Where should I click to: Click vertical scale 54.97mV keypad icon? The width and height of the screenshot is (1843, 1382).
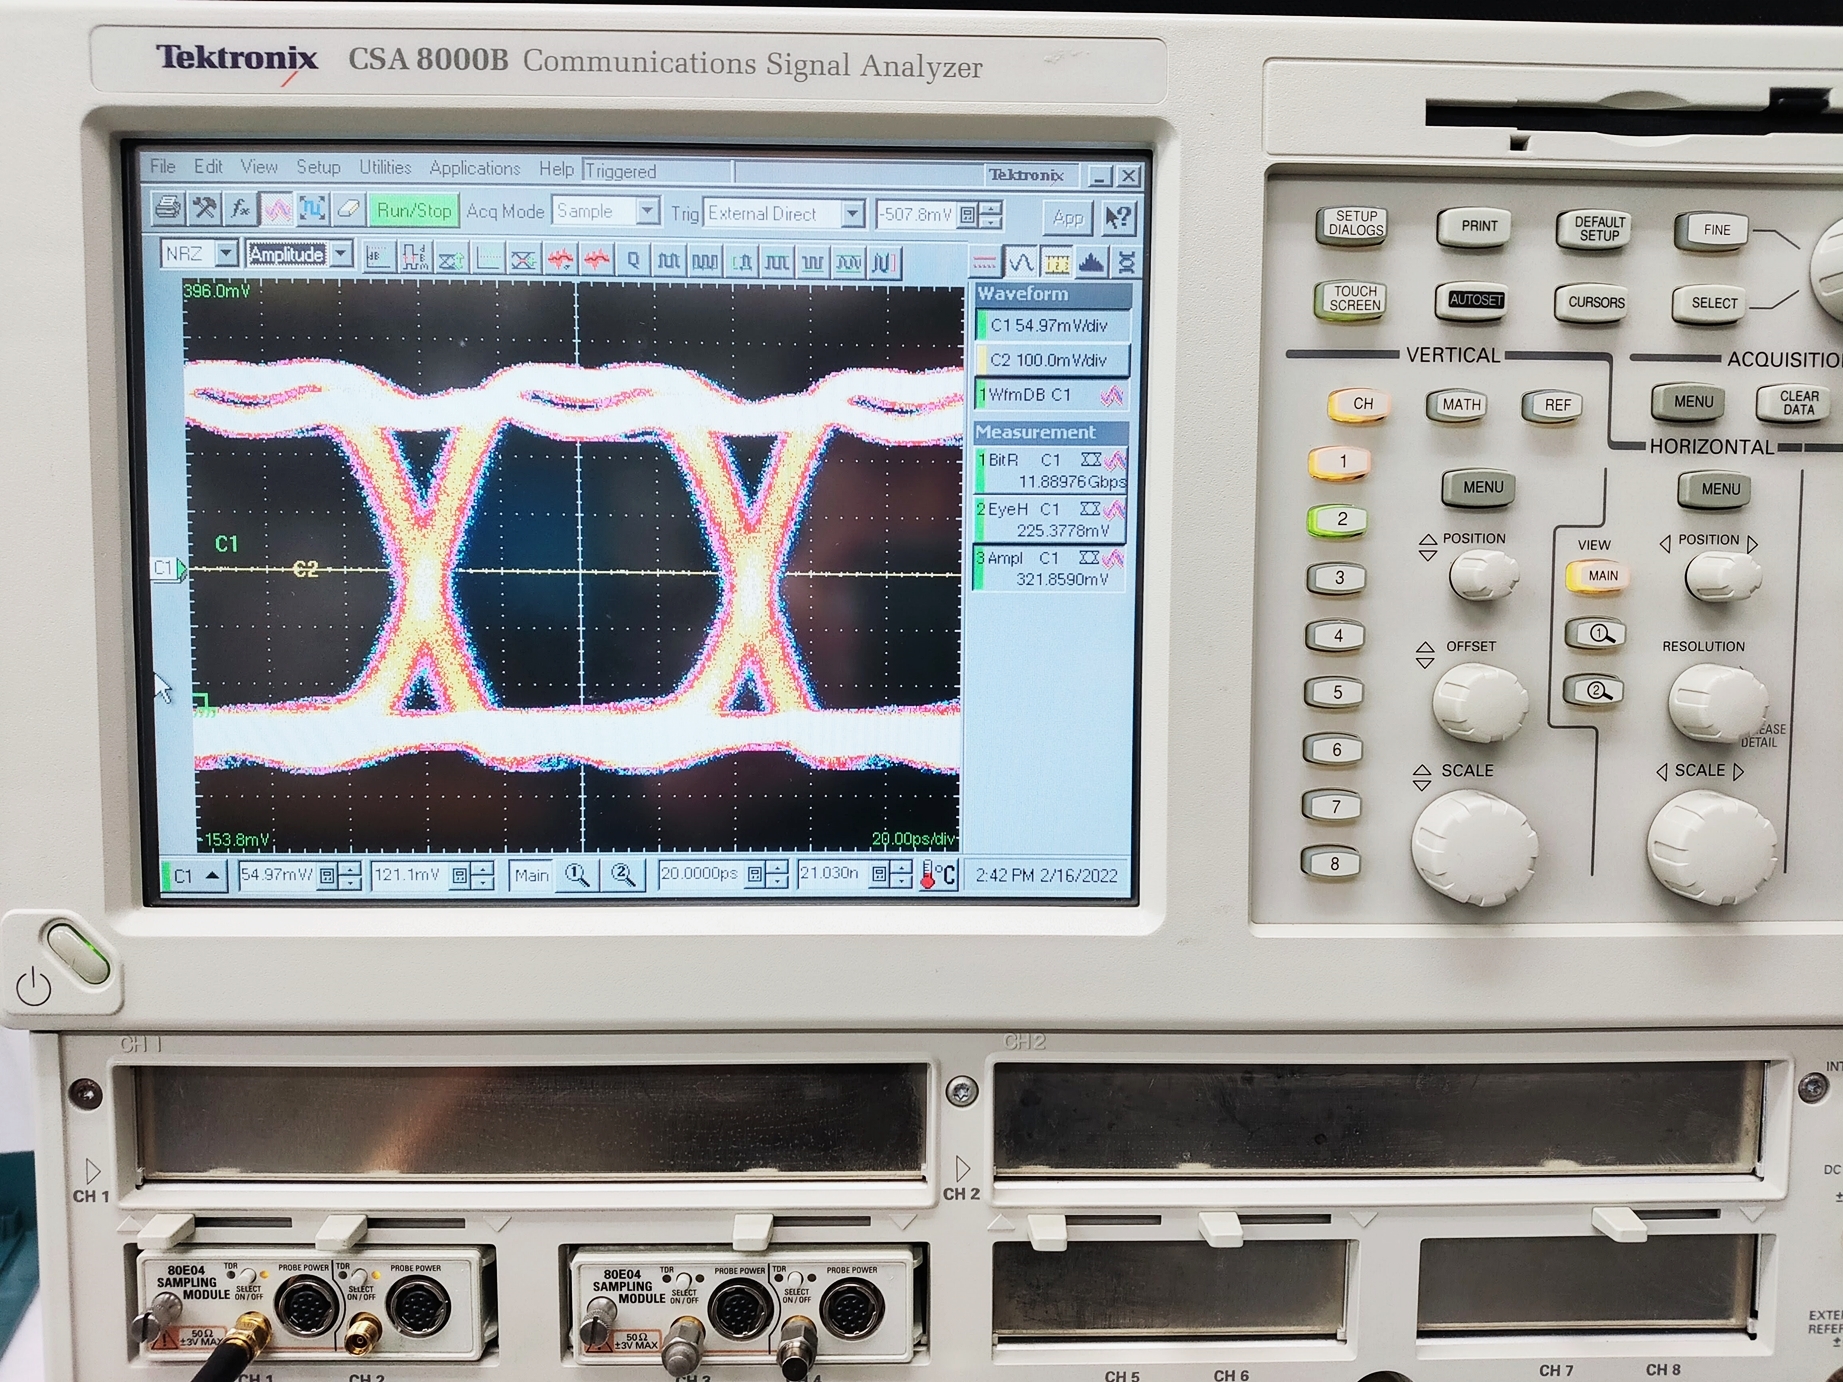pyautogui.click(x=327, y=876)
